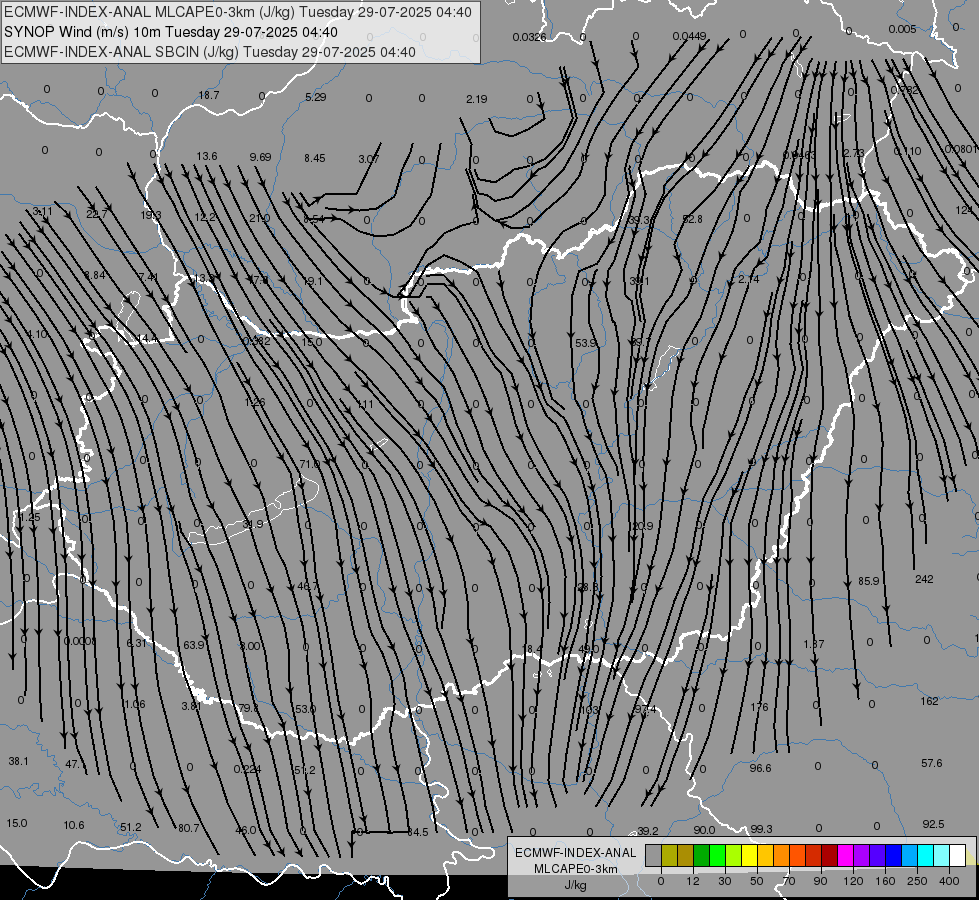Select the map value 1.06
This screenshot has height=900, width=979.
tap(134, 704)
